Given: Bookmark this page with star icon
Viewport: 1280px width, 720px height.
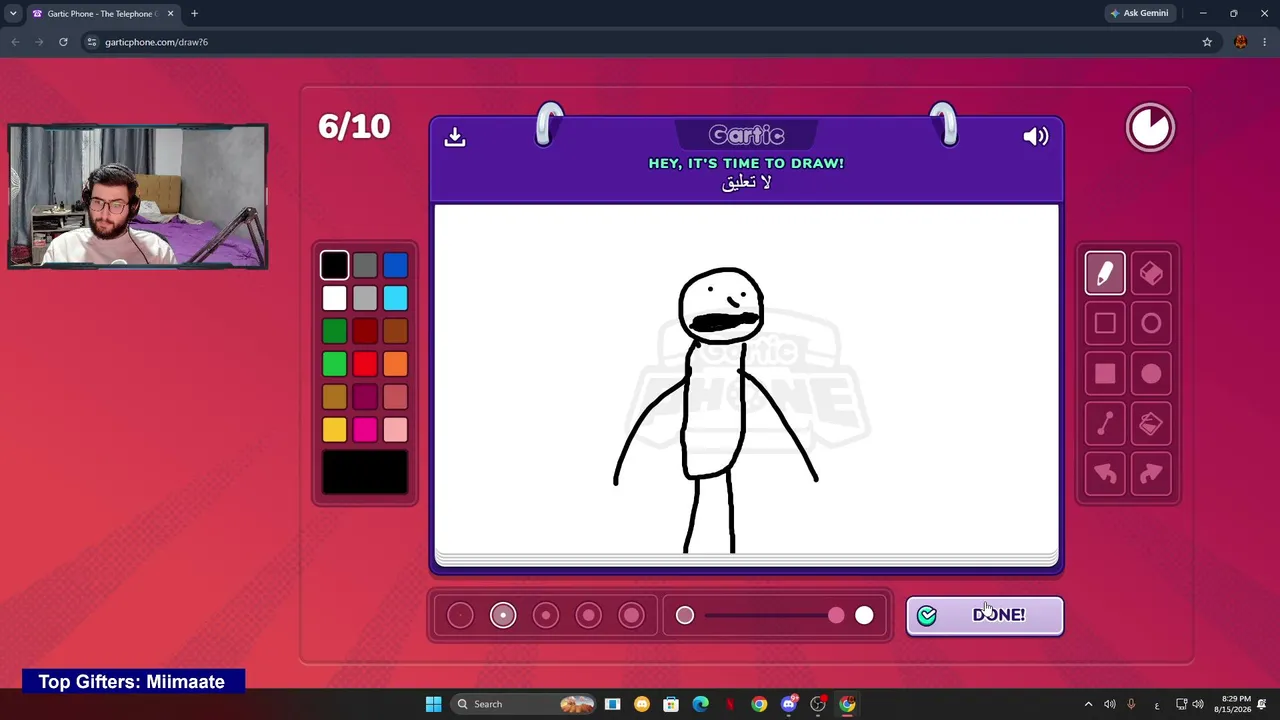Looking at the screenshot, I should click(x=1207, y=42).
